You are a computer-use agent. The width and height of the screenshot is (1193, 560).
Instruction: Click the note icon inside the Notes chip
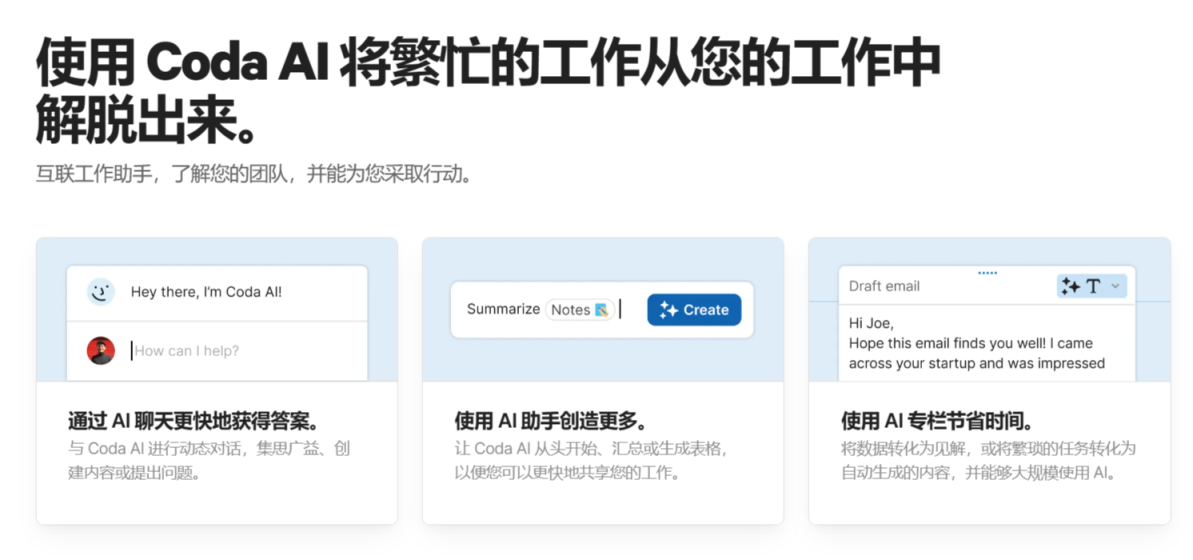pyautogui.click(x=601, y=310)
